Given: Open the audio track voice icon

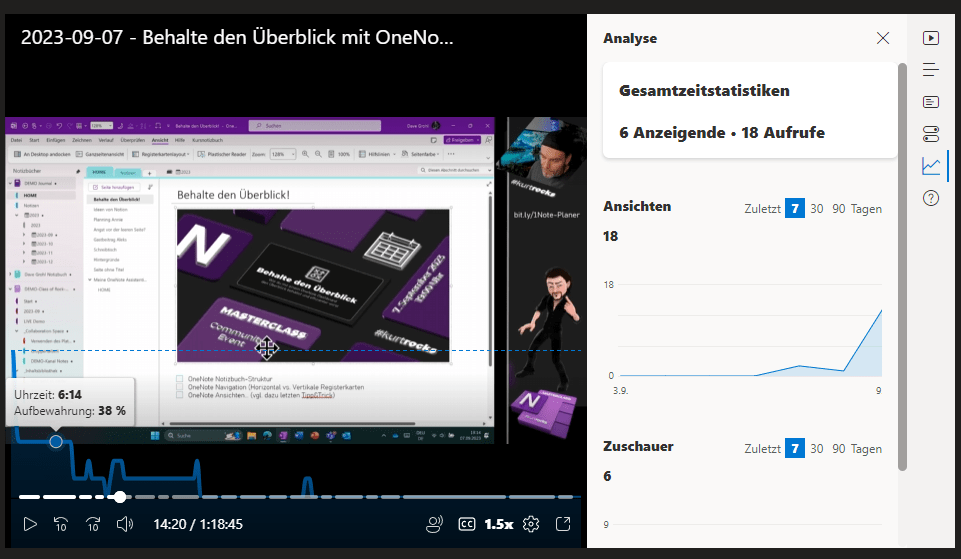Looking at the screenshot, I should tap(435, 524).
